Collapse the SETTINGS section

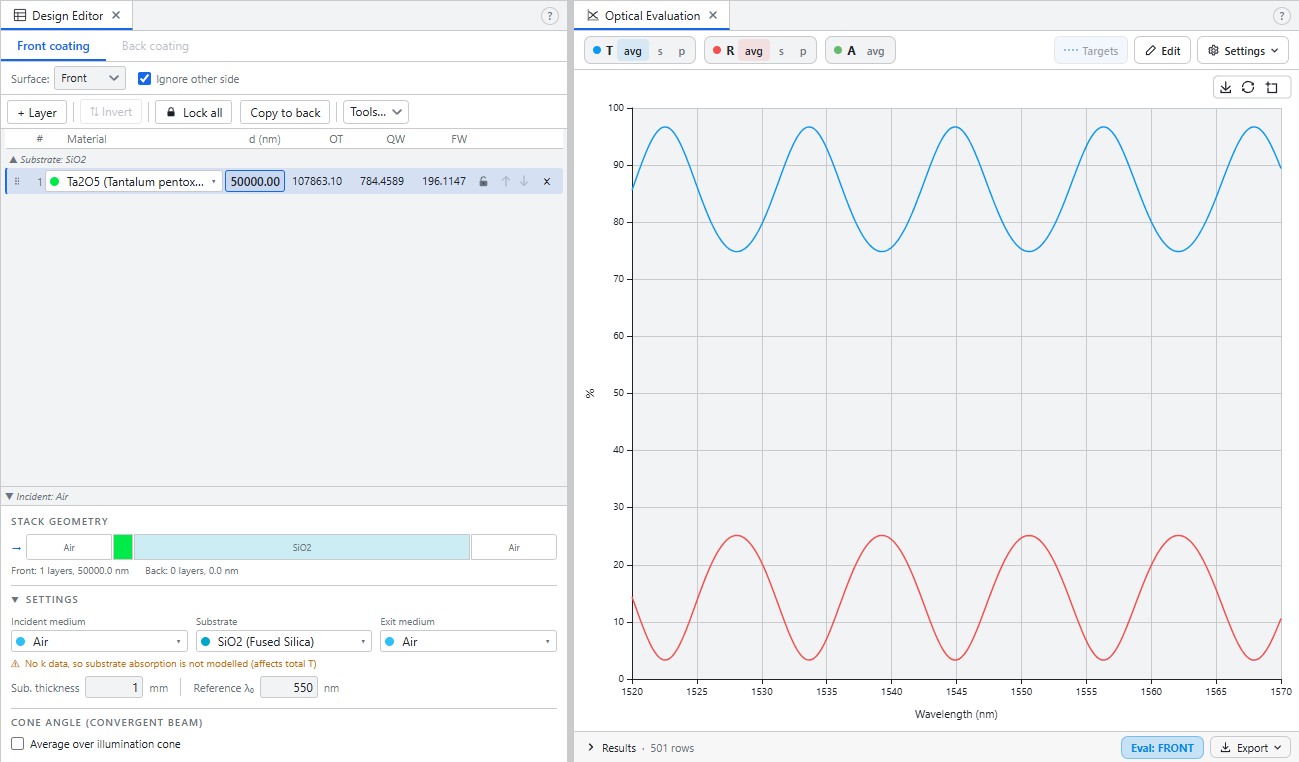[44, 600]
